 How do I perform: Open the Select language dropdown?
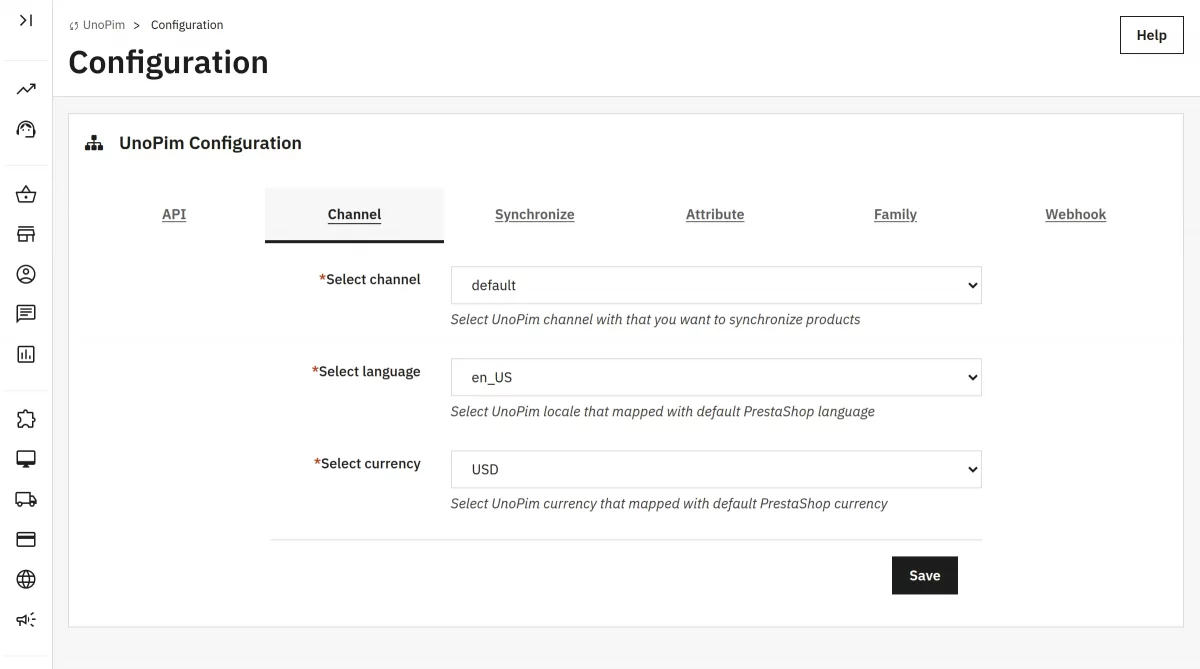tap(716, 377)
